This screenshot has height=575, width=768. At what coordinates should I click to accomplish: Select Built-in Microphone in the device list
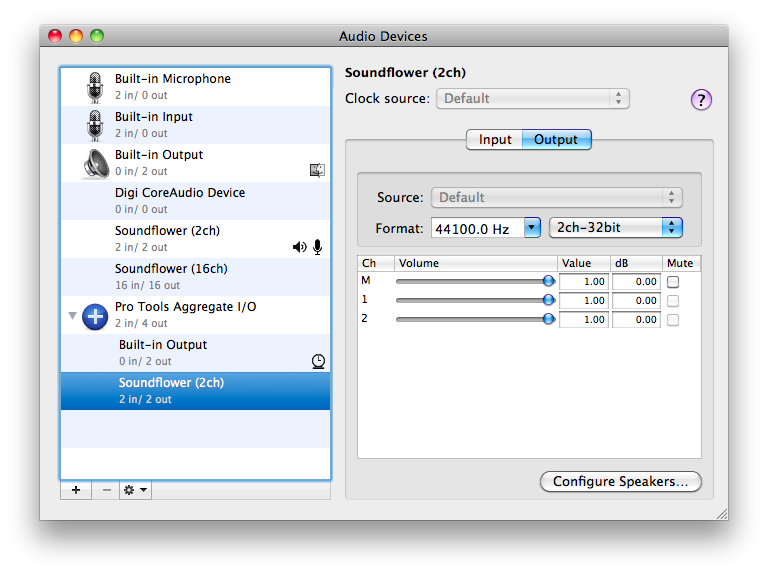[195, 87]
